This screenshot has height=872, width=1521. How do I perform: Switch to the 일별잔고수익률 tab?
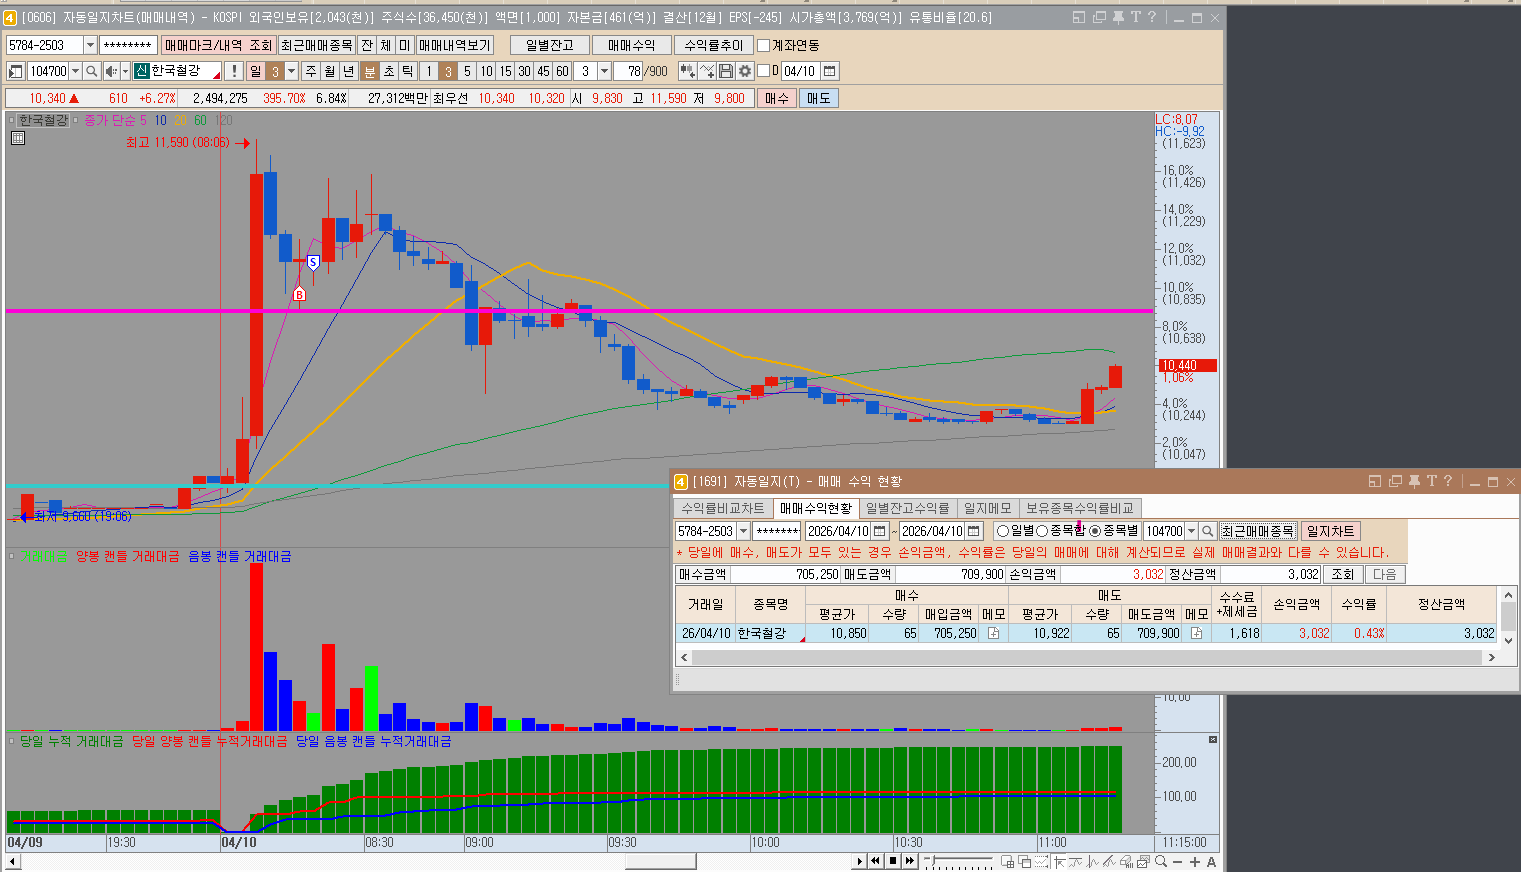(908, 508)
